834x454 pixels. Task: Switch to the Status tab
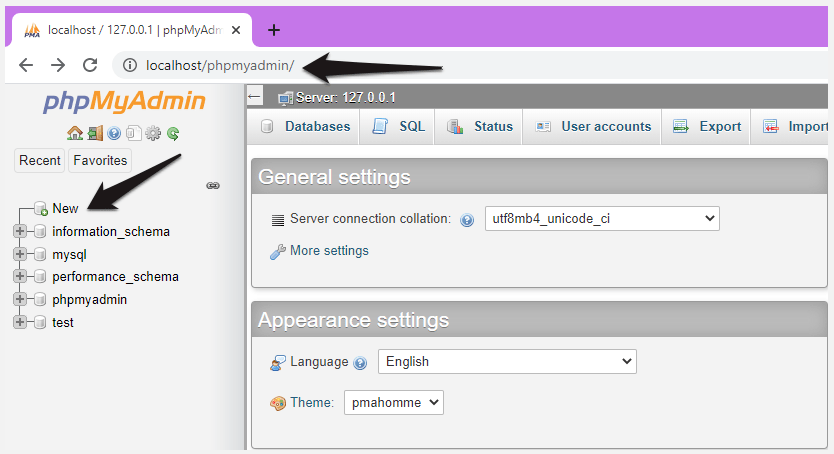479,127
